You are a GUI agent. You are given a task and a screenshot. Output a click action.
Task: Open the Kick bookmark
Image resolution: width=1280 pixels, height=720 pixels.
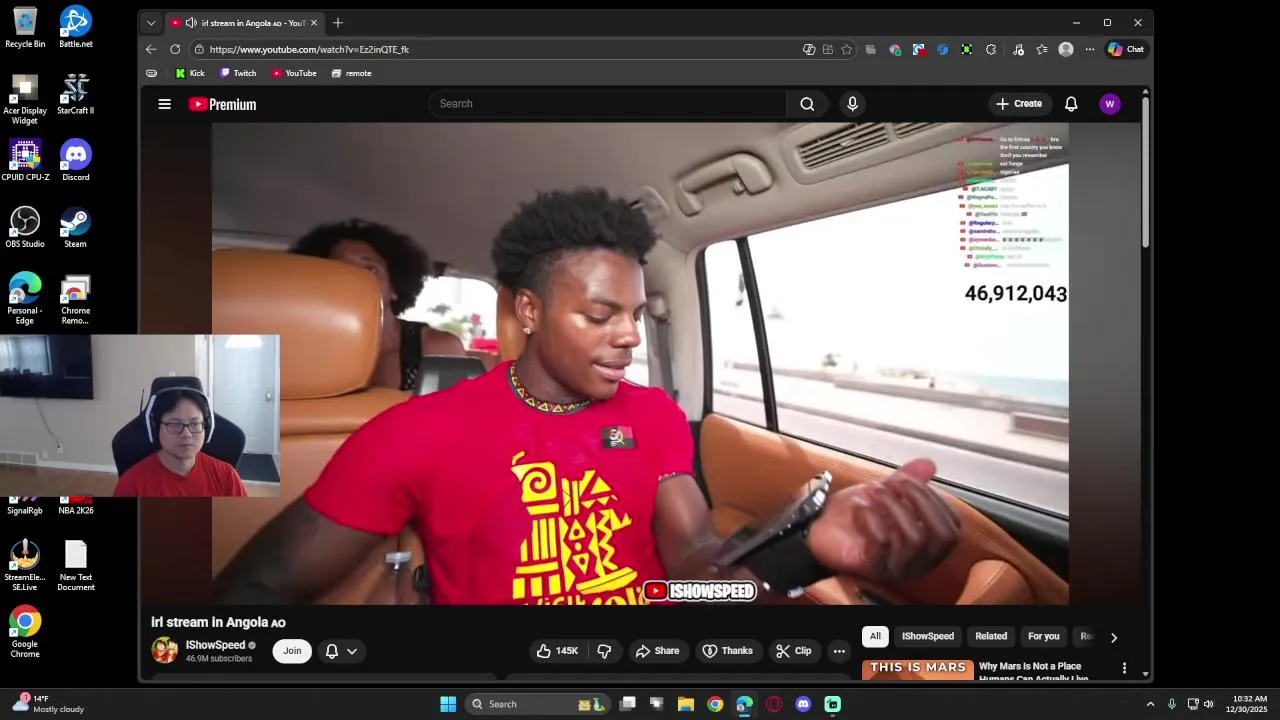pos(190,73)
